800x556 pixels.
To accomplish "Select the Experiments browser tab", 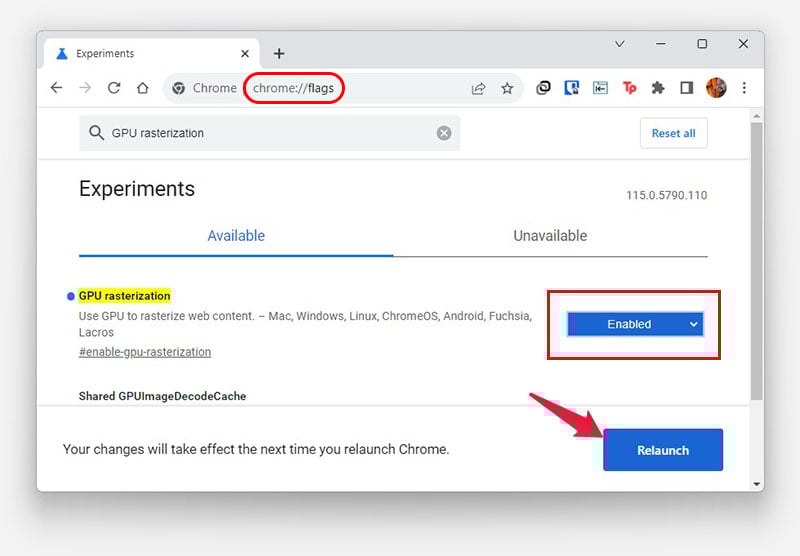I will [152, 54].
